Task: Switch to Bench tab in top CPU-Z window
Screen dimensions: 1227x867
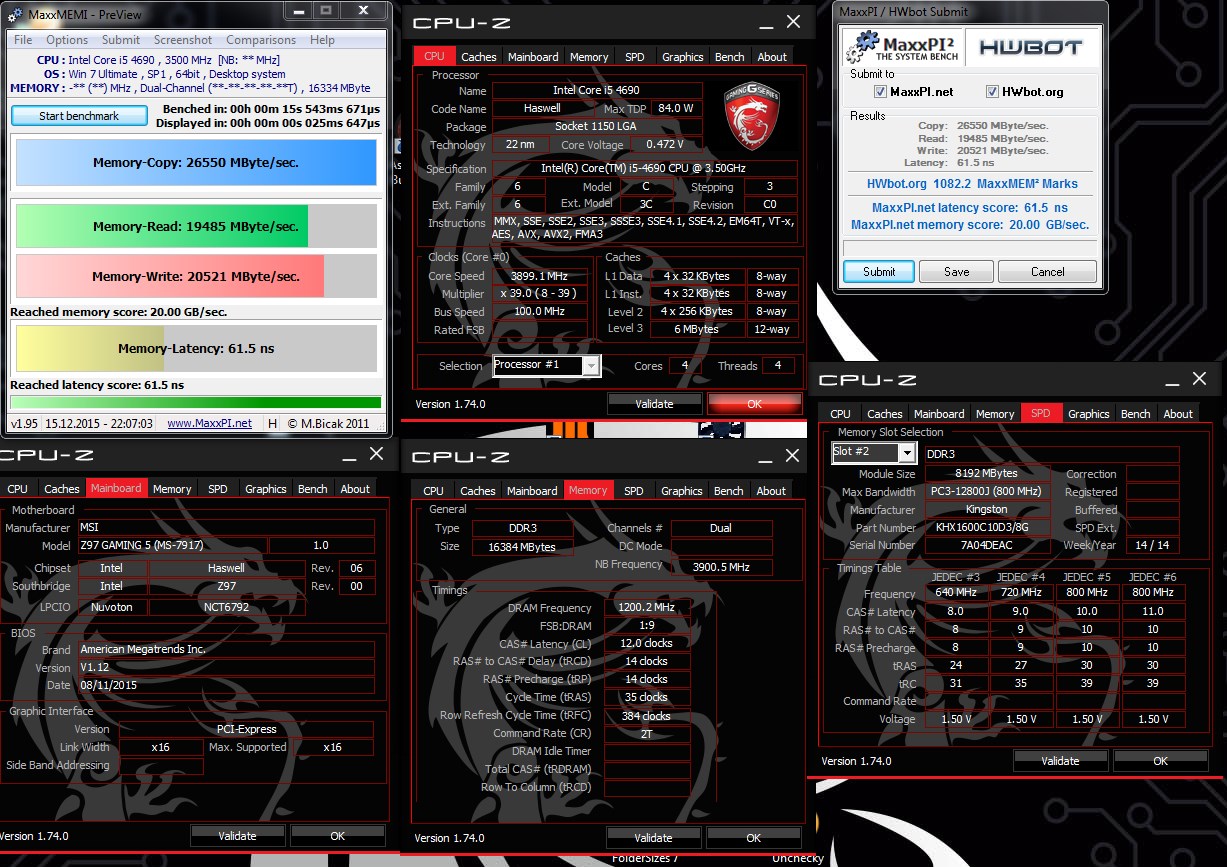Action: (x=730, y=57)
